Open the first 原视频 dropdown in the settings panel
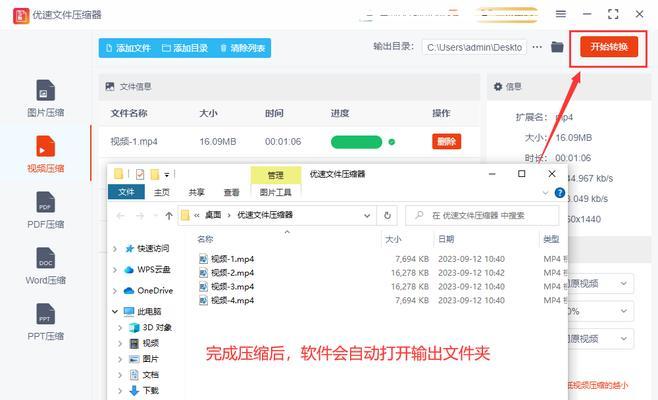The width and height of the screenshot is (658, 400). coord(601,284)
